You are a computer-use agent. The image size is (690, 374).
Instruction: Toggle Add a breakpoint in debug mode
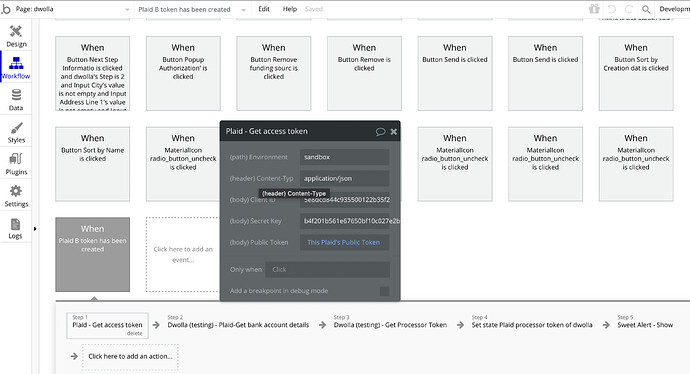click(x=384, y=291)
